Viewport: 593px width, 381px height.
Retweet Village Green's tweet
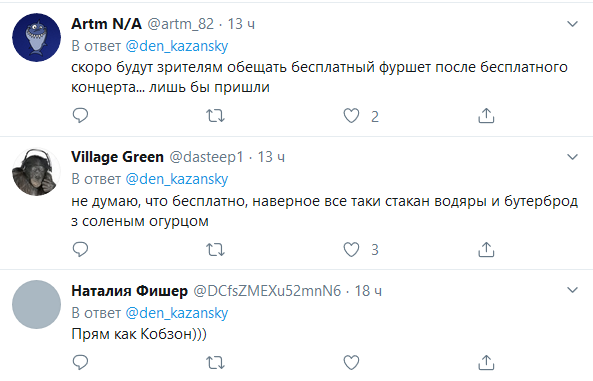coord(215,250)
